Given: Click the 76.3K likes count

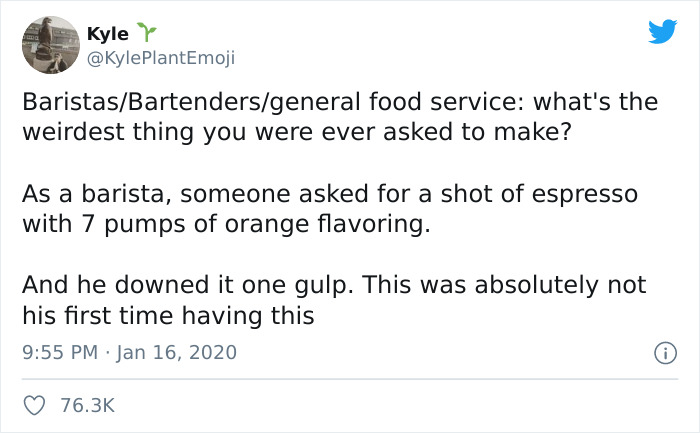Looking at the screenshot, I should pos(88,405).
